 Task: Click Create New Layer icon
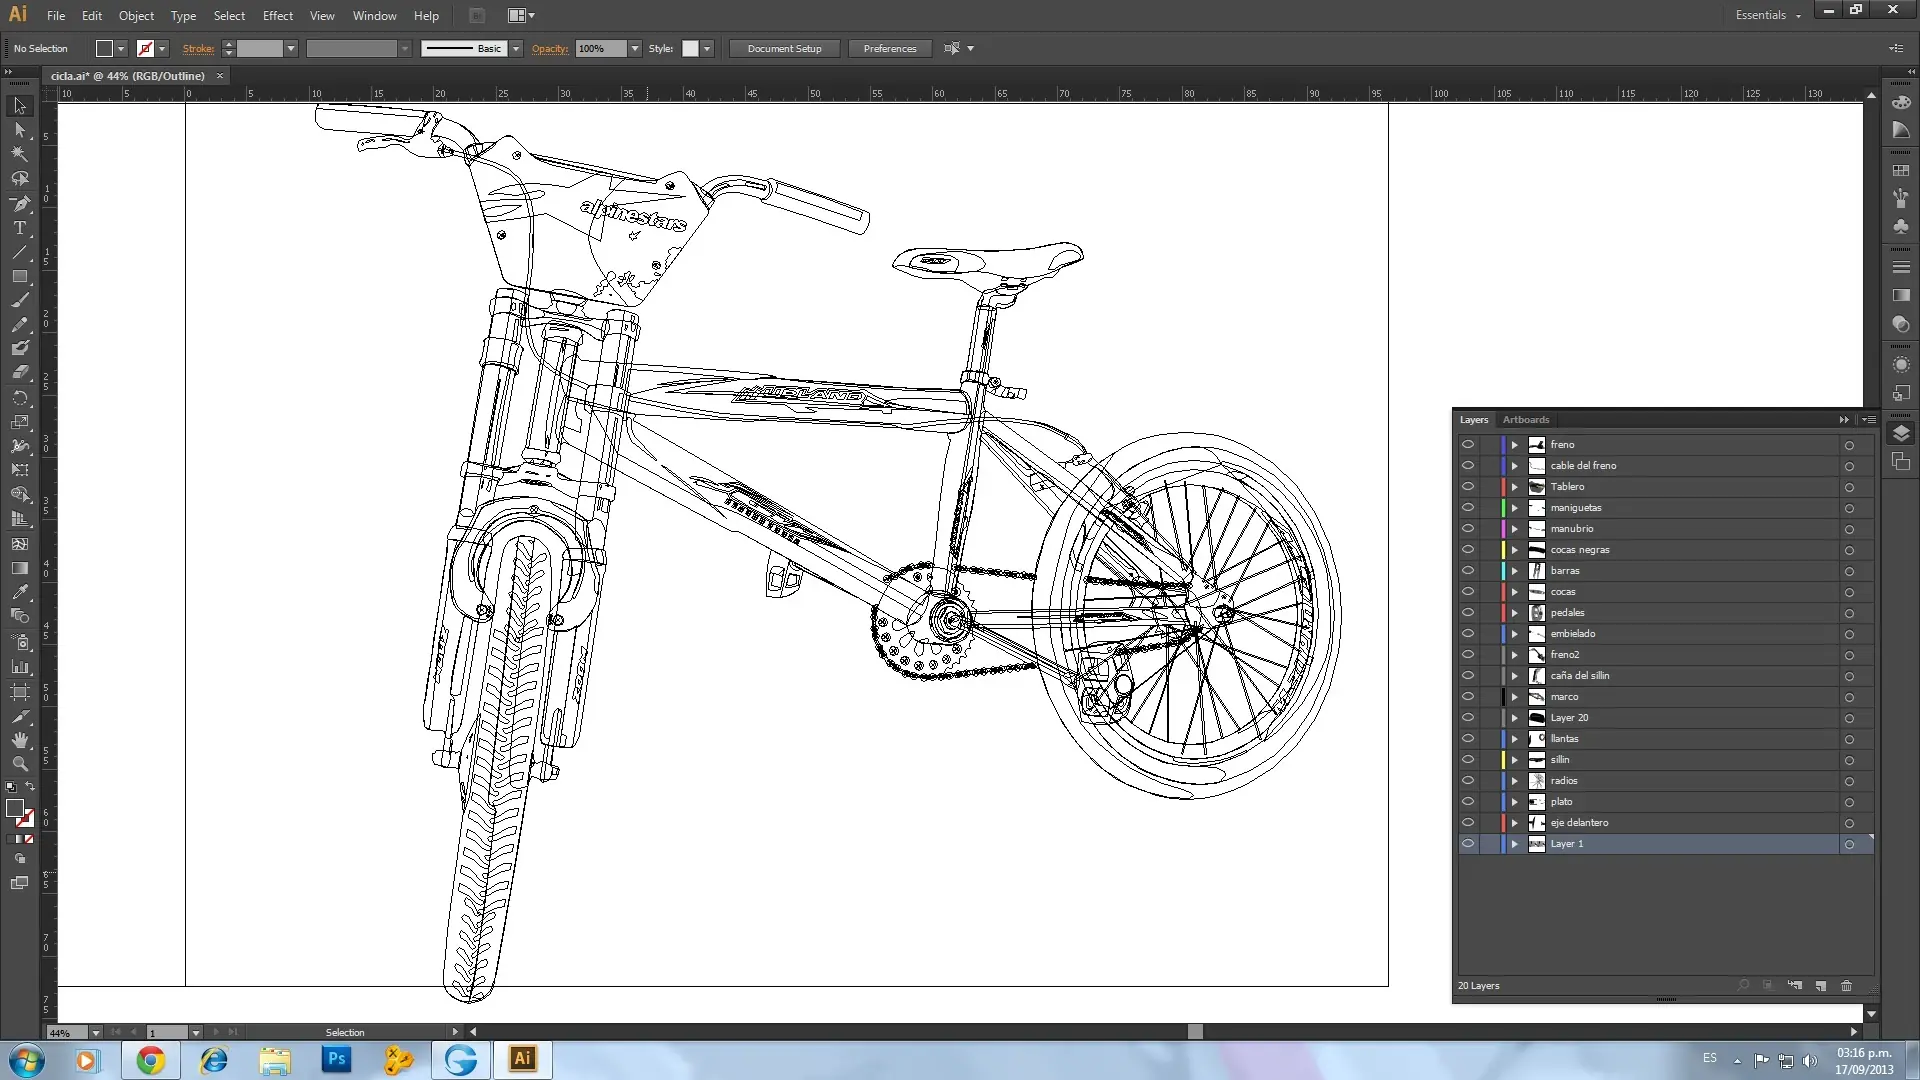click(x=1820, y=986)
